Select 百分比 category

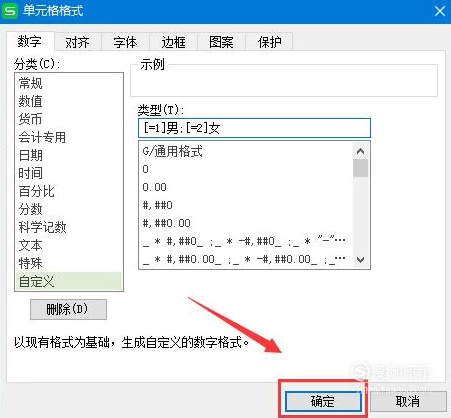coord(69,191)
